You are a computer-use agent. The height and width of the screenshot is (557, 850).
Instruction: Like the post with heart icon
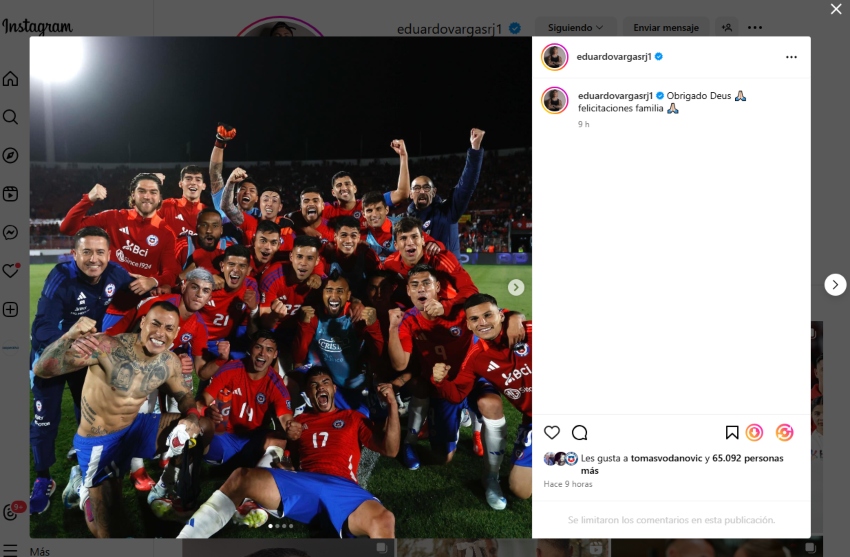pyautogui.click(x=552, y=432)
